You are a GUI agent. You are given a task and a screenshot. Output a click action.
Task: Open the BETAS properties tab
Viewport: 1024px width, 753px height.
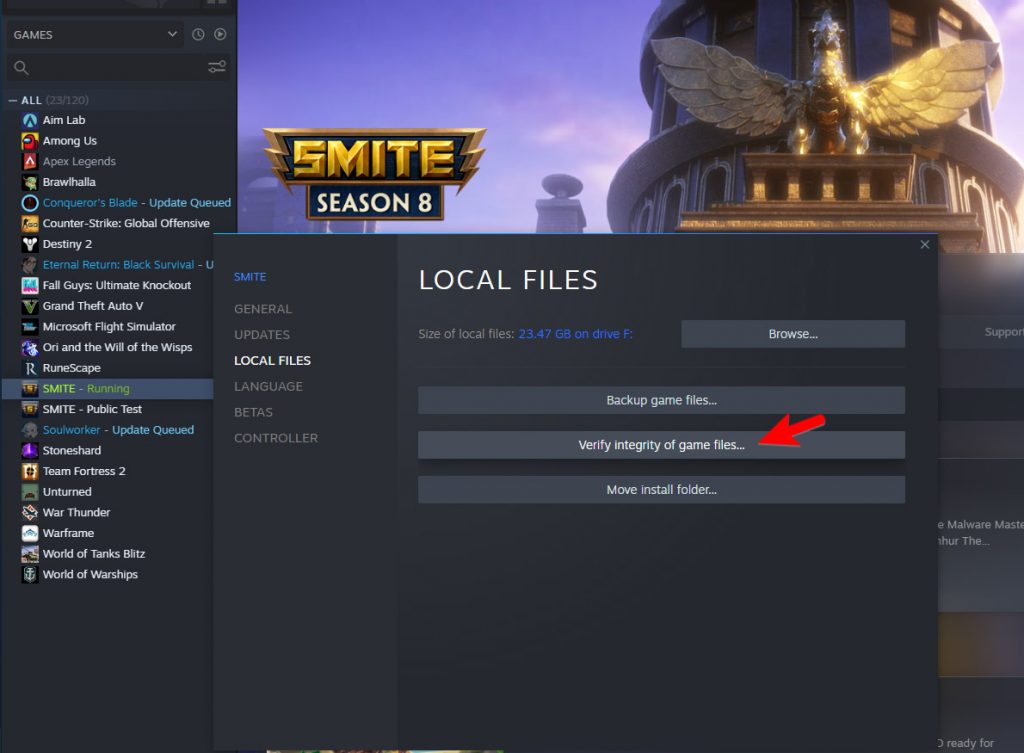pyautogui.click(x=253, y=412)
